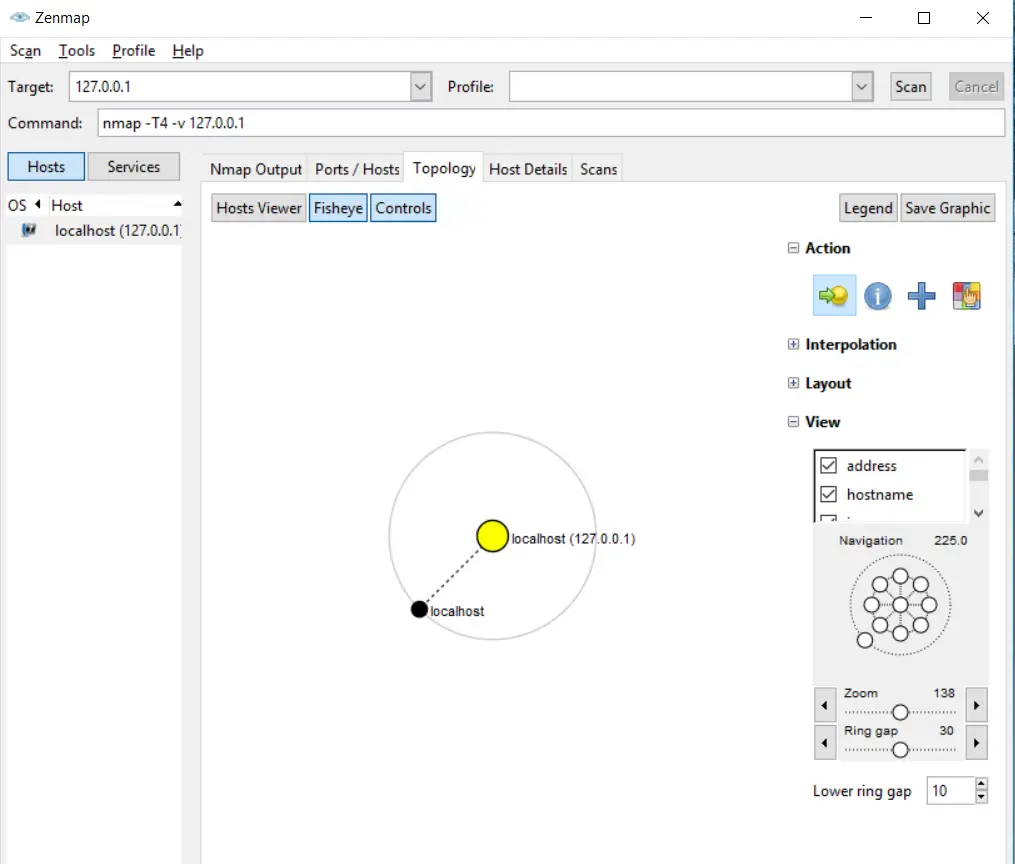Click the Cancel button
The height and width of the screenshot is (864, 1015).
pyautogui.click(x=976, y=87)
